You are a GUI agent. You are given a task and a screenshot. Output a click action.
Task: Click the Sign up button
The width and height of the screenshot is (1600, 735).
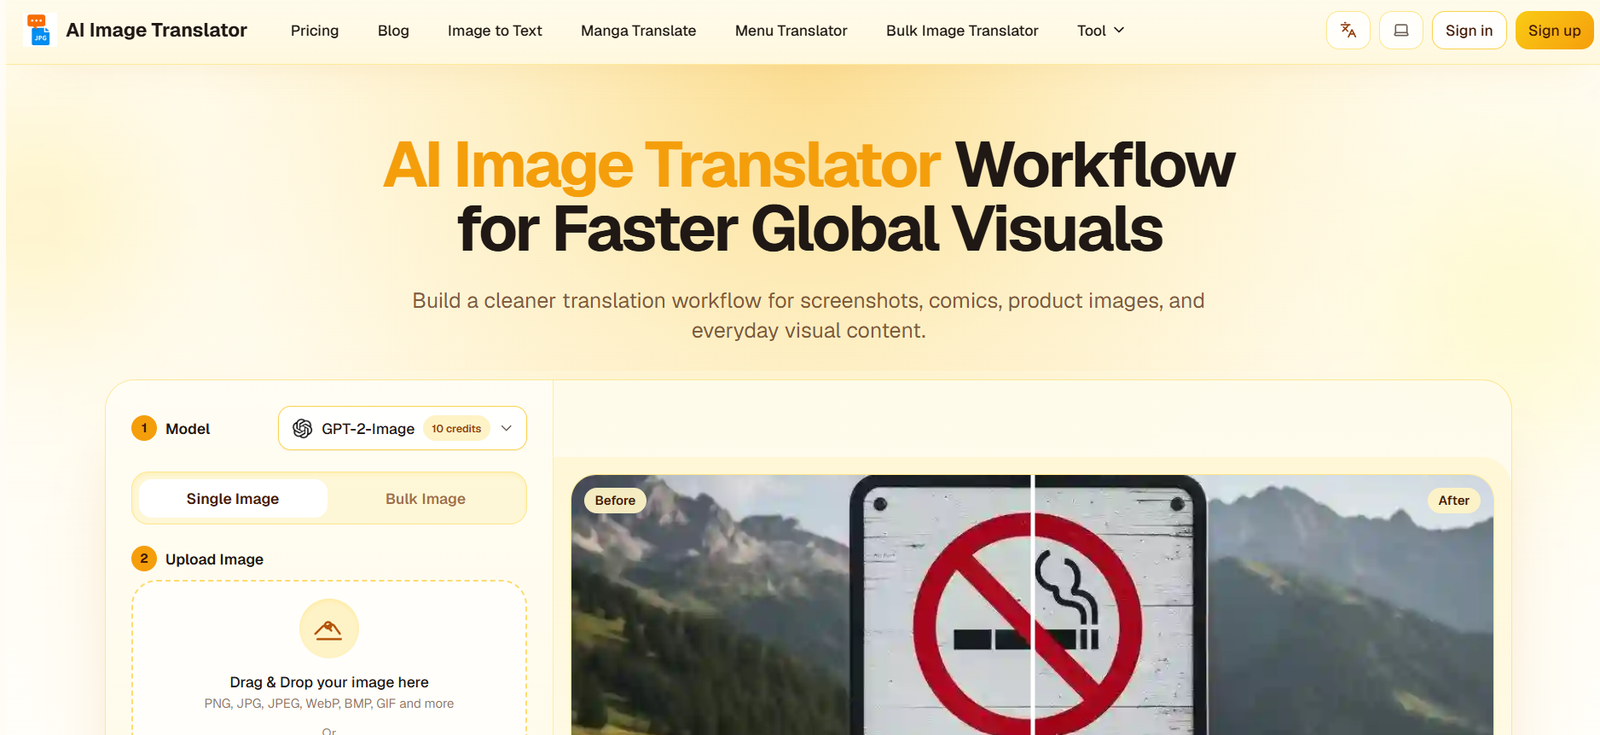1554,30
